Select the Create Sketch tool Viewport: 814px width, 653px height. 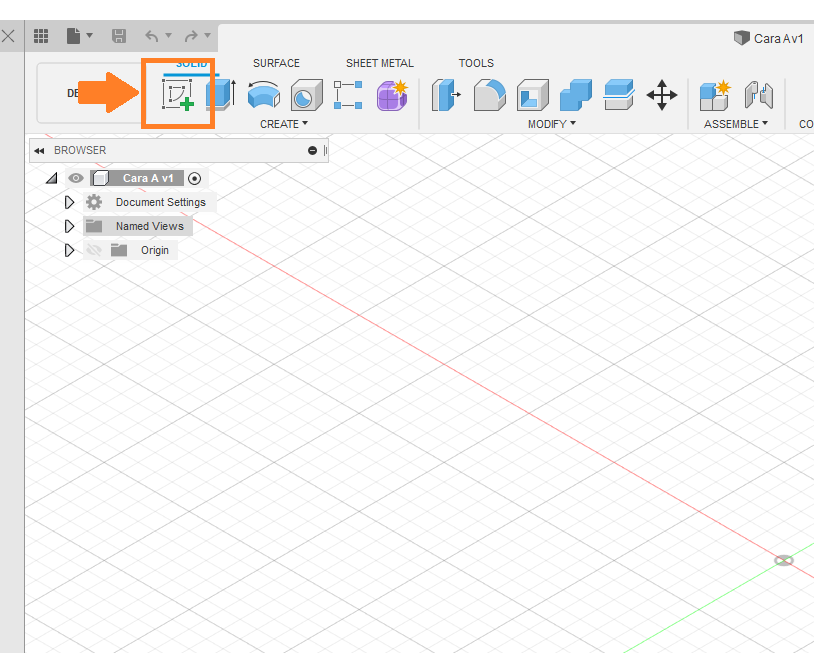(x=177, y=93)
